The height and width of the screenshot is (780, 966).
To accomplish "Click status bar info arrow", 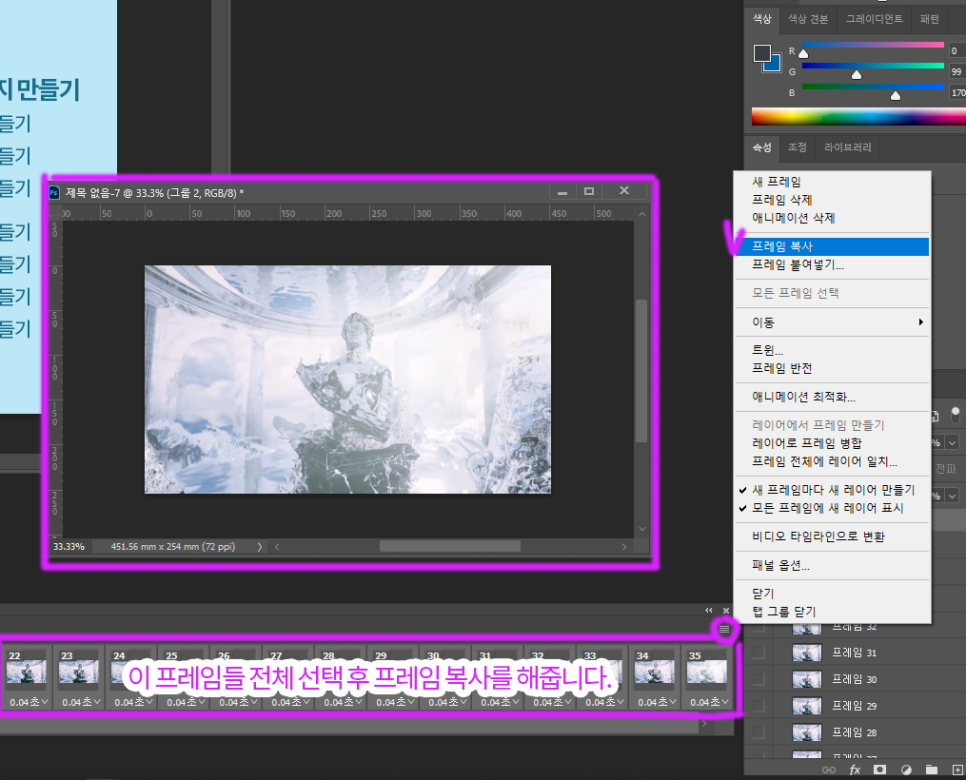I will (259, 546).
